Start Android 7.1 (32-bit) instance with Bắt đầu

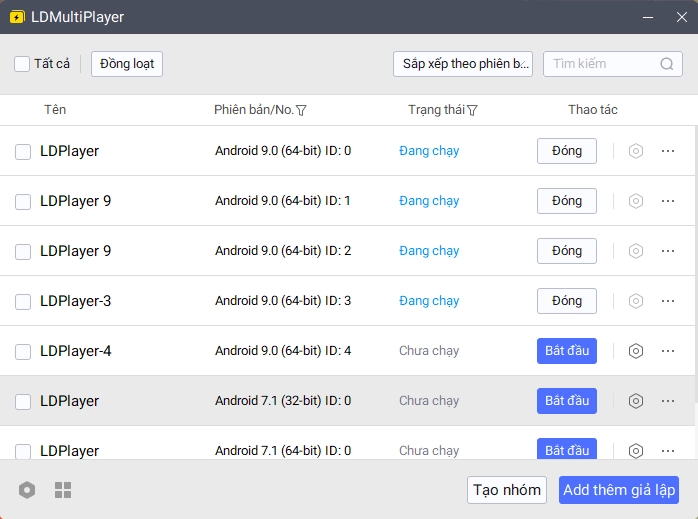pyautogui.click(x=567, y=401)
